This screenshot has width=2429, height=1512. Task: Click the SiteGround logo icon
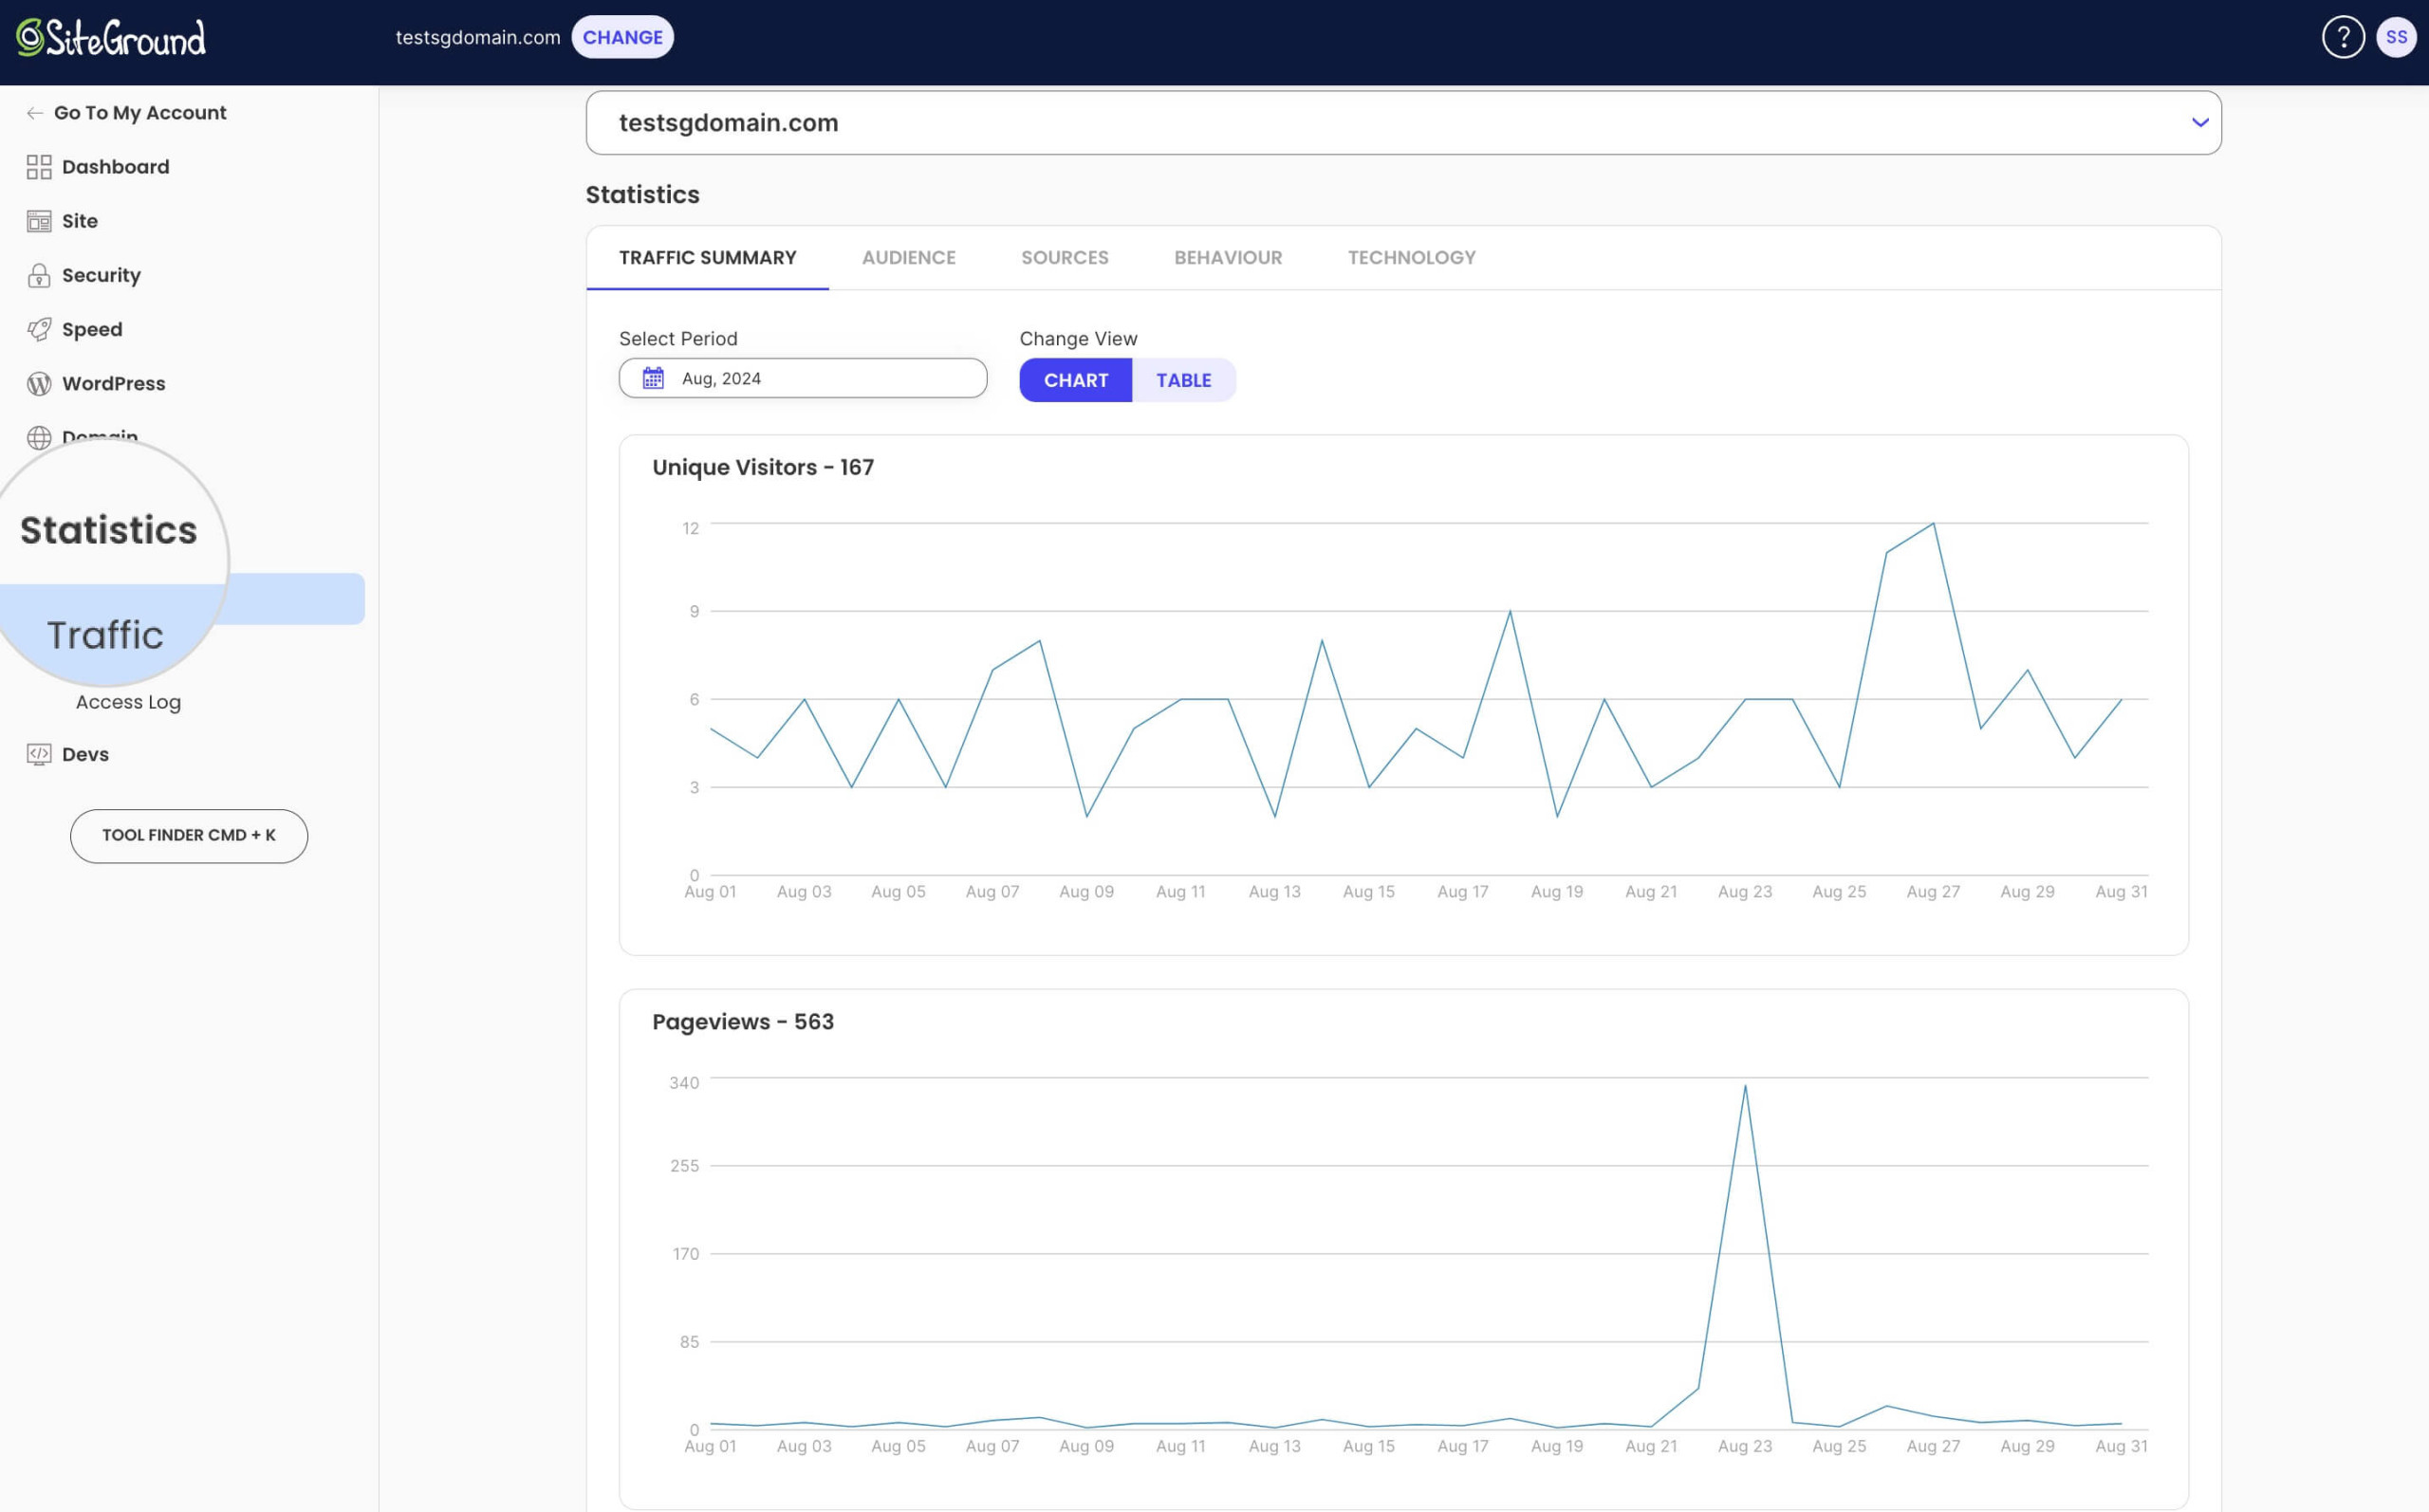[x=28, y=37]
